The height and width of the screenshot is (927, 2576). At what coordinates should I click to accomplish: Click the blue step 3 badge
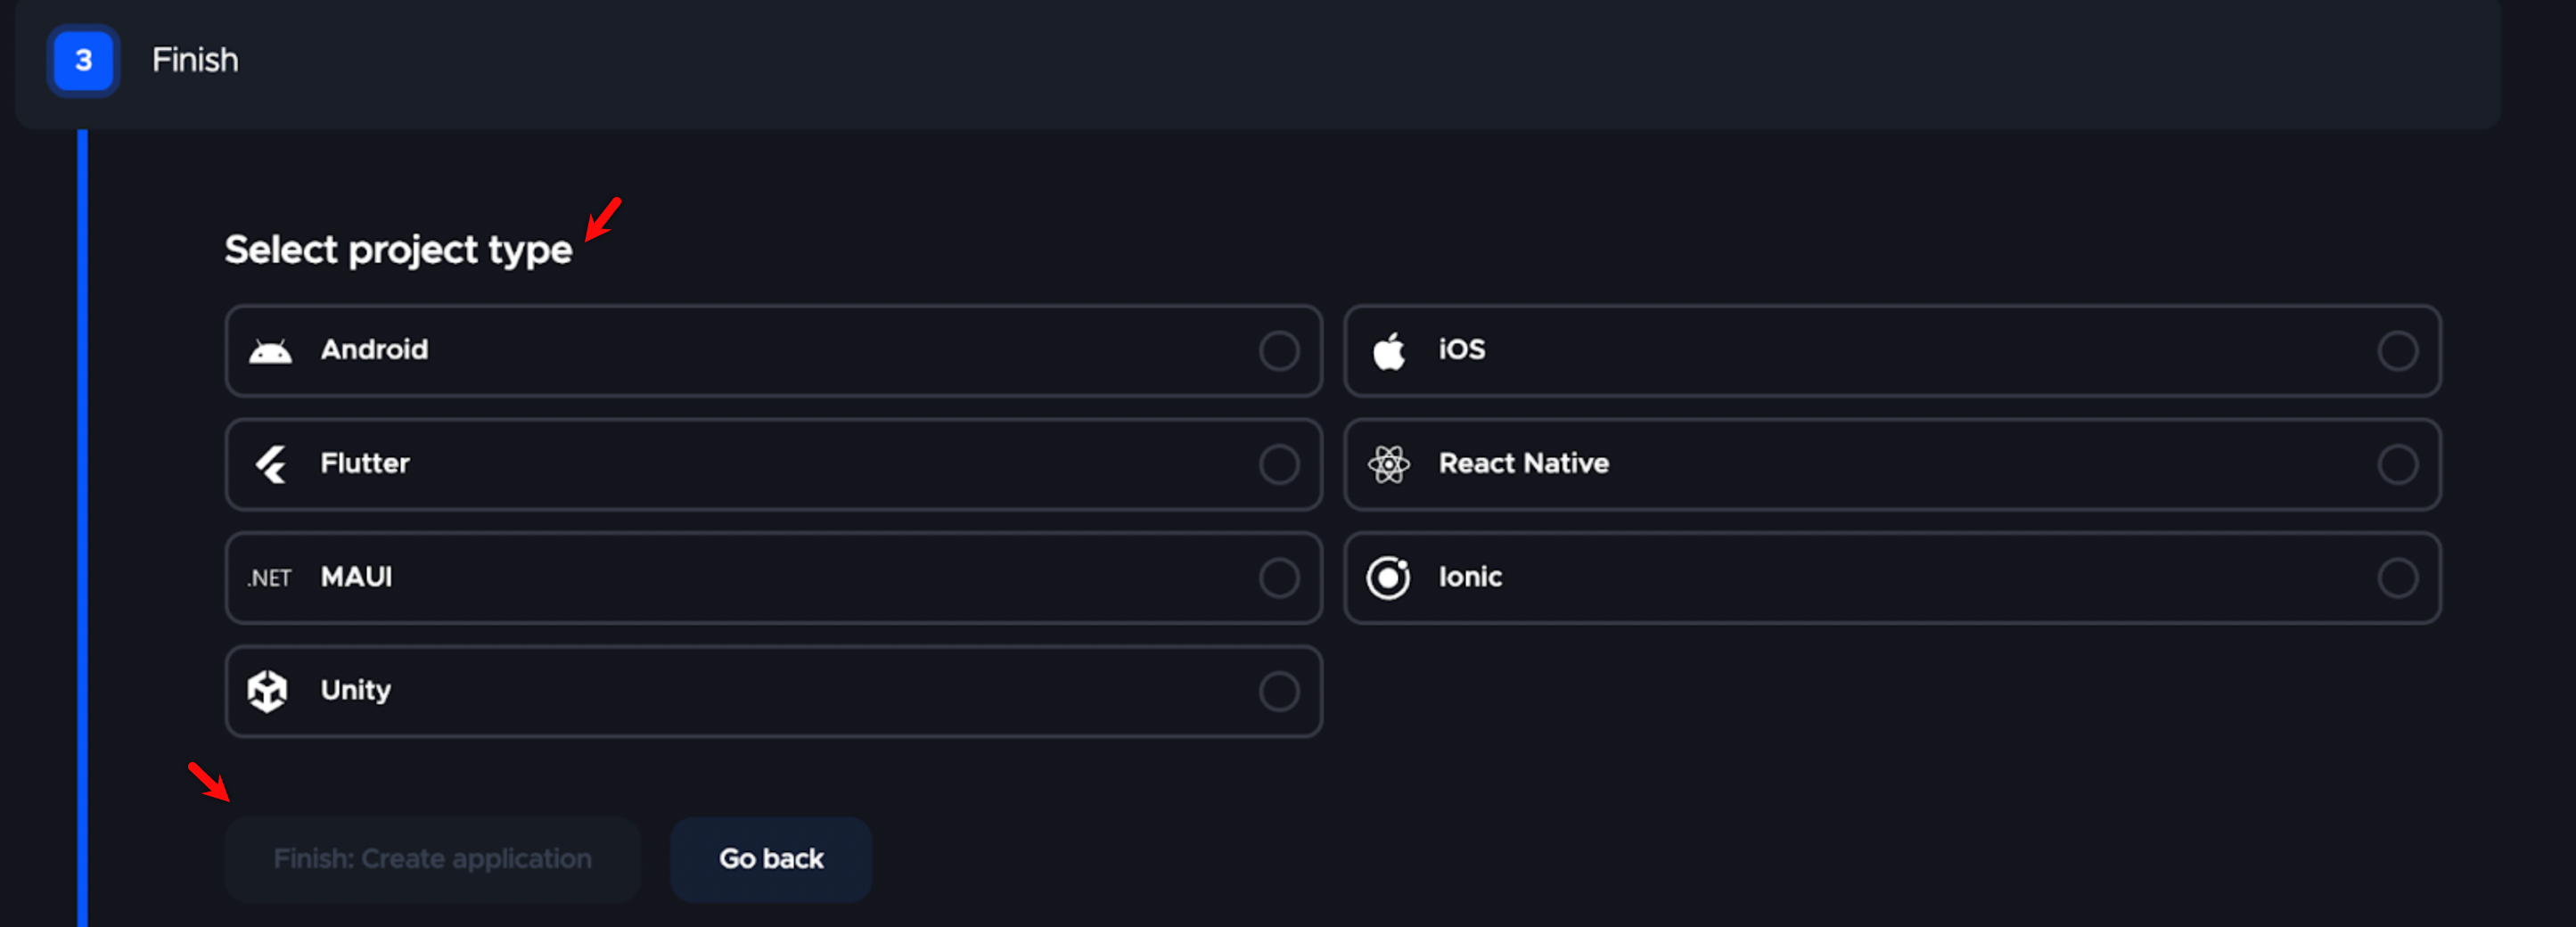[83, 60]
